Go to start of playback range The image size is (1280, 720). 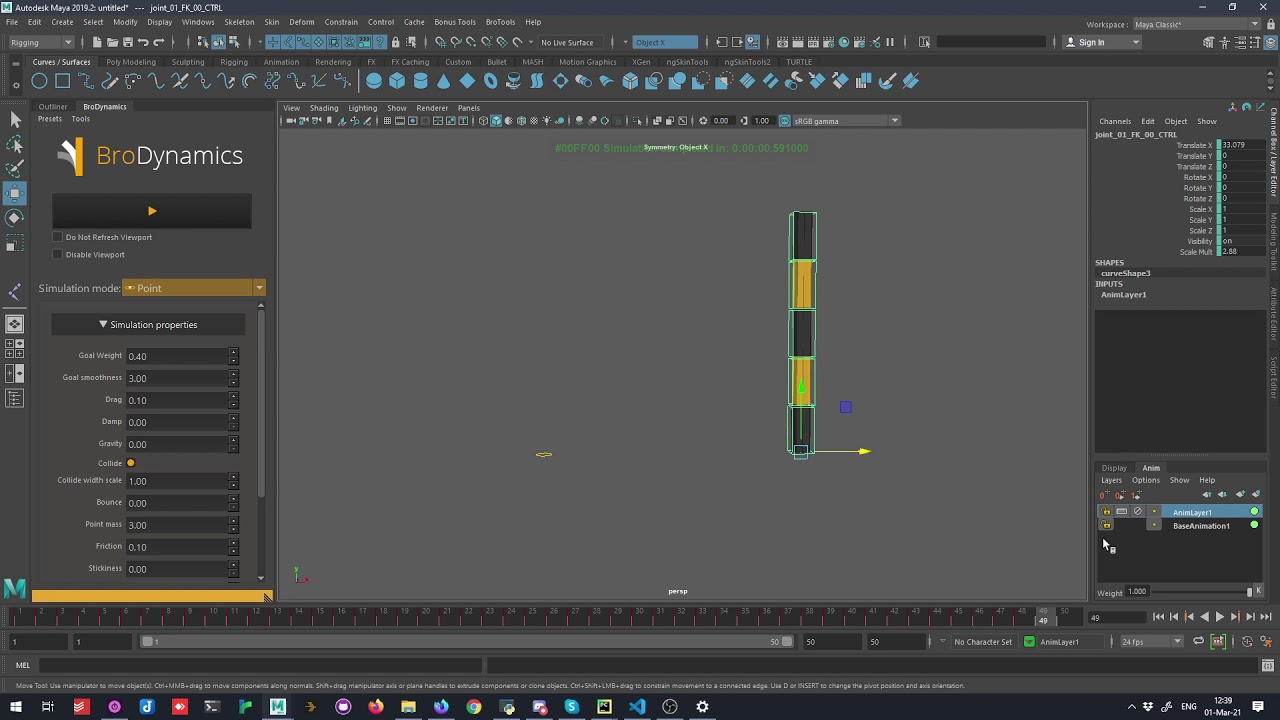coord(1158,617)
